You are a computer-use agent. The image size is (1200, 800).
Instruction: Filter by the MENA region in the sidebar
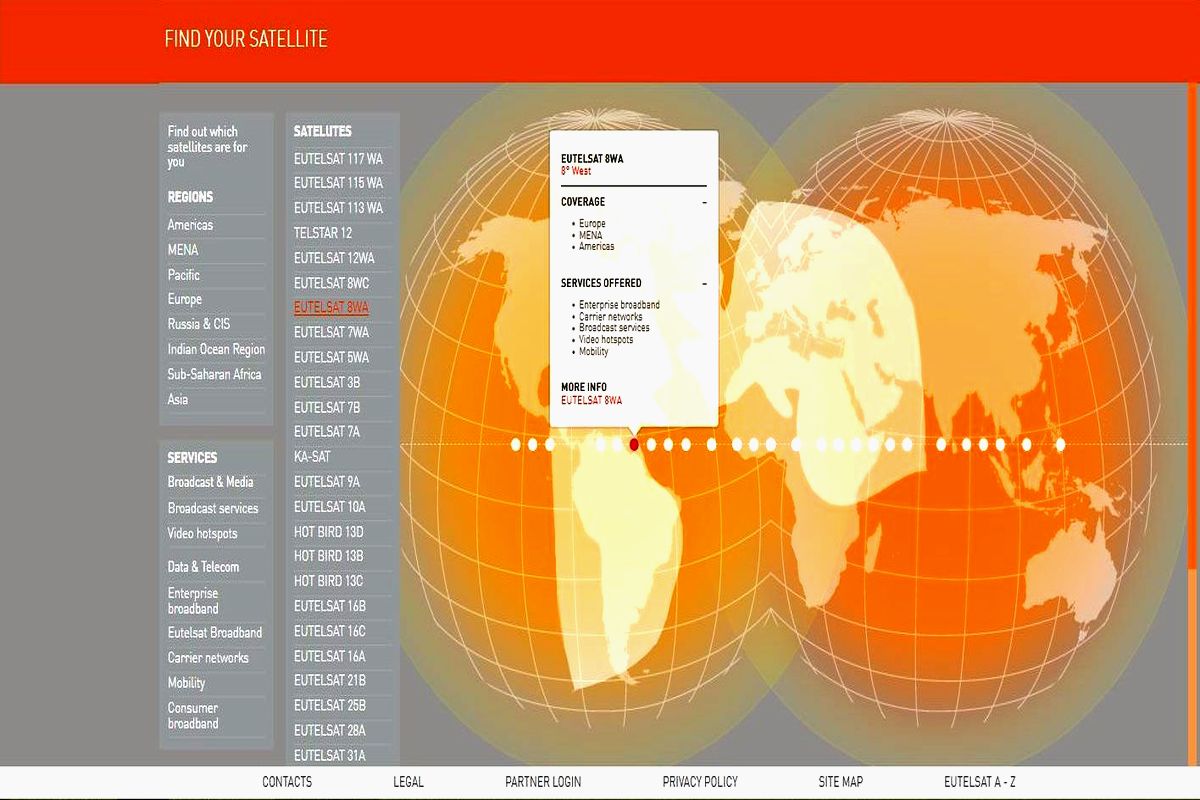point(183,250)
